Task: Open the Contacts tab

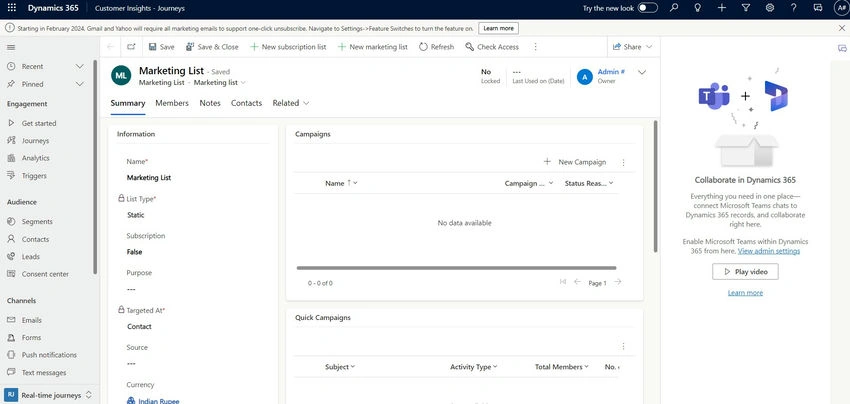Action: point(246,103)
